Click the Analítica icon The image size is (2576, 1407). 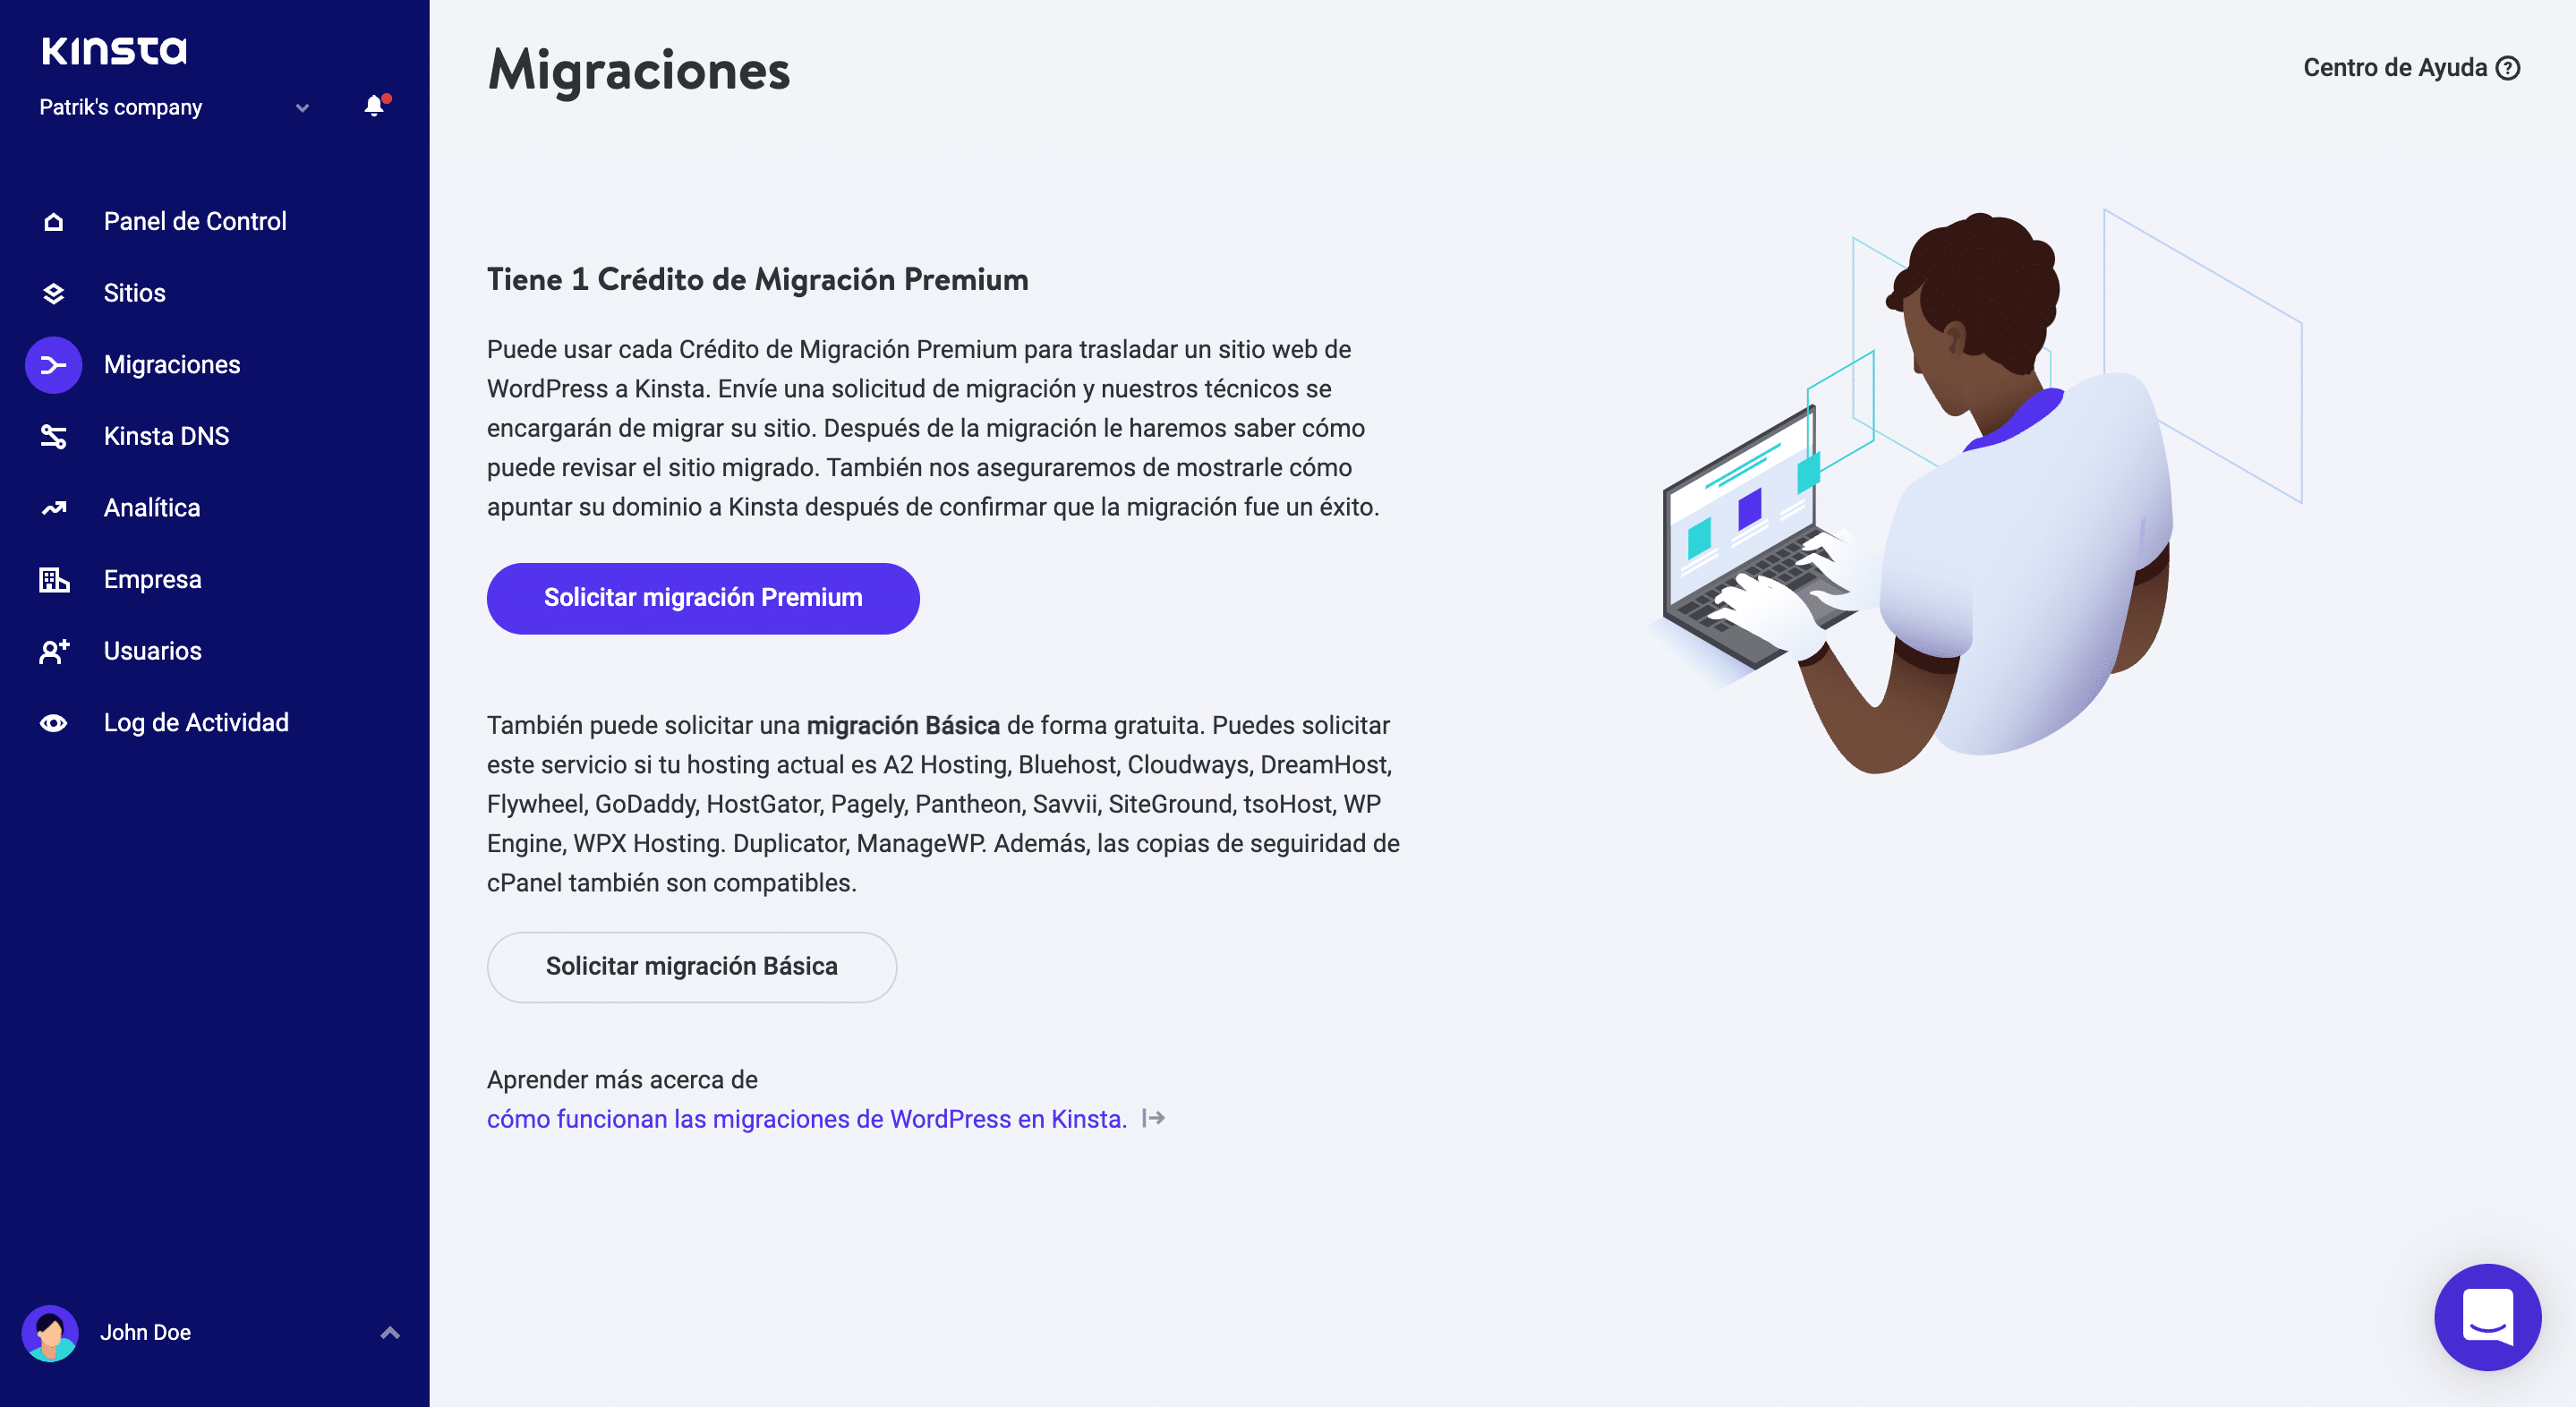pyautogui.click(x=50, y=507)
